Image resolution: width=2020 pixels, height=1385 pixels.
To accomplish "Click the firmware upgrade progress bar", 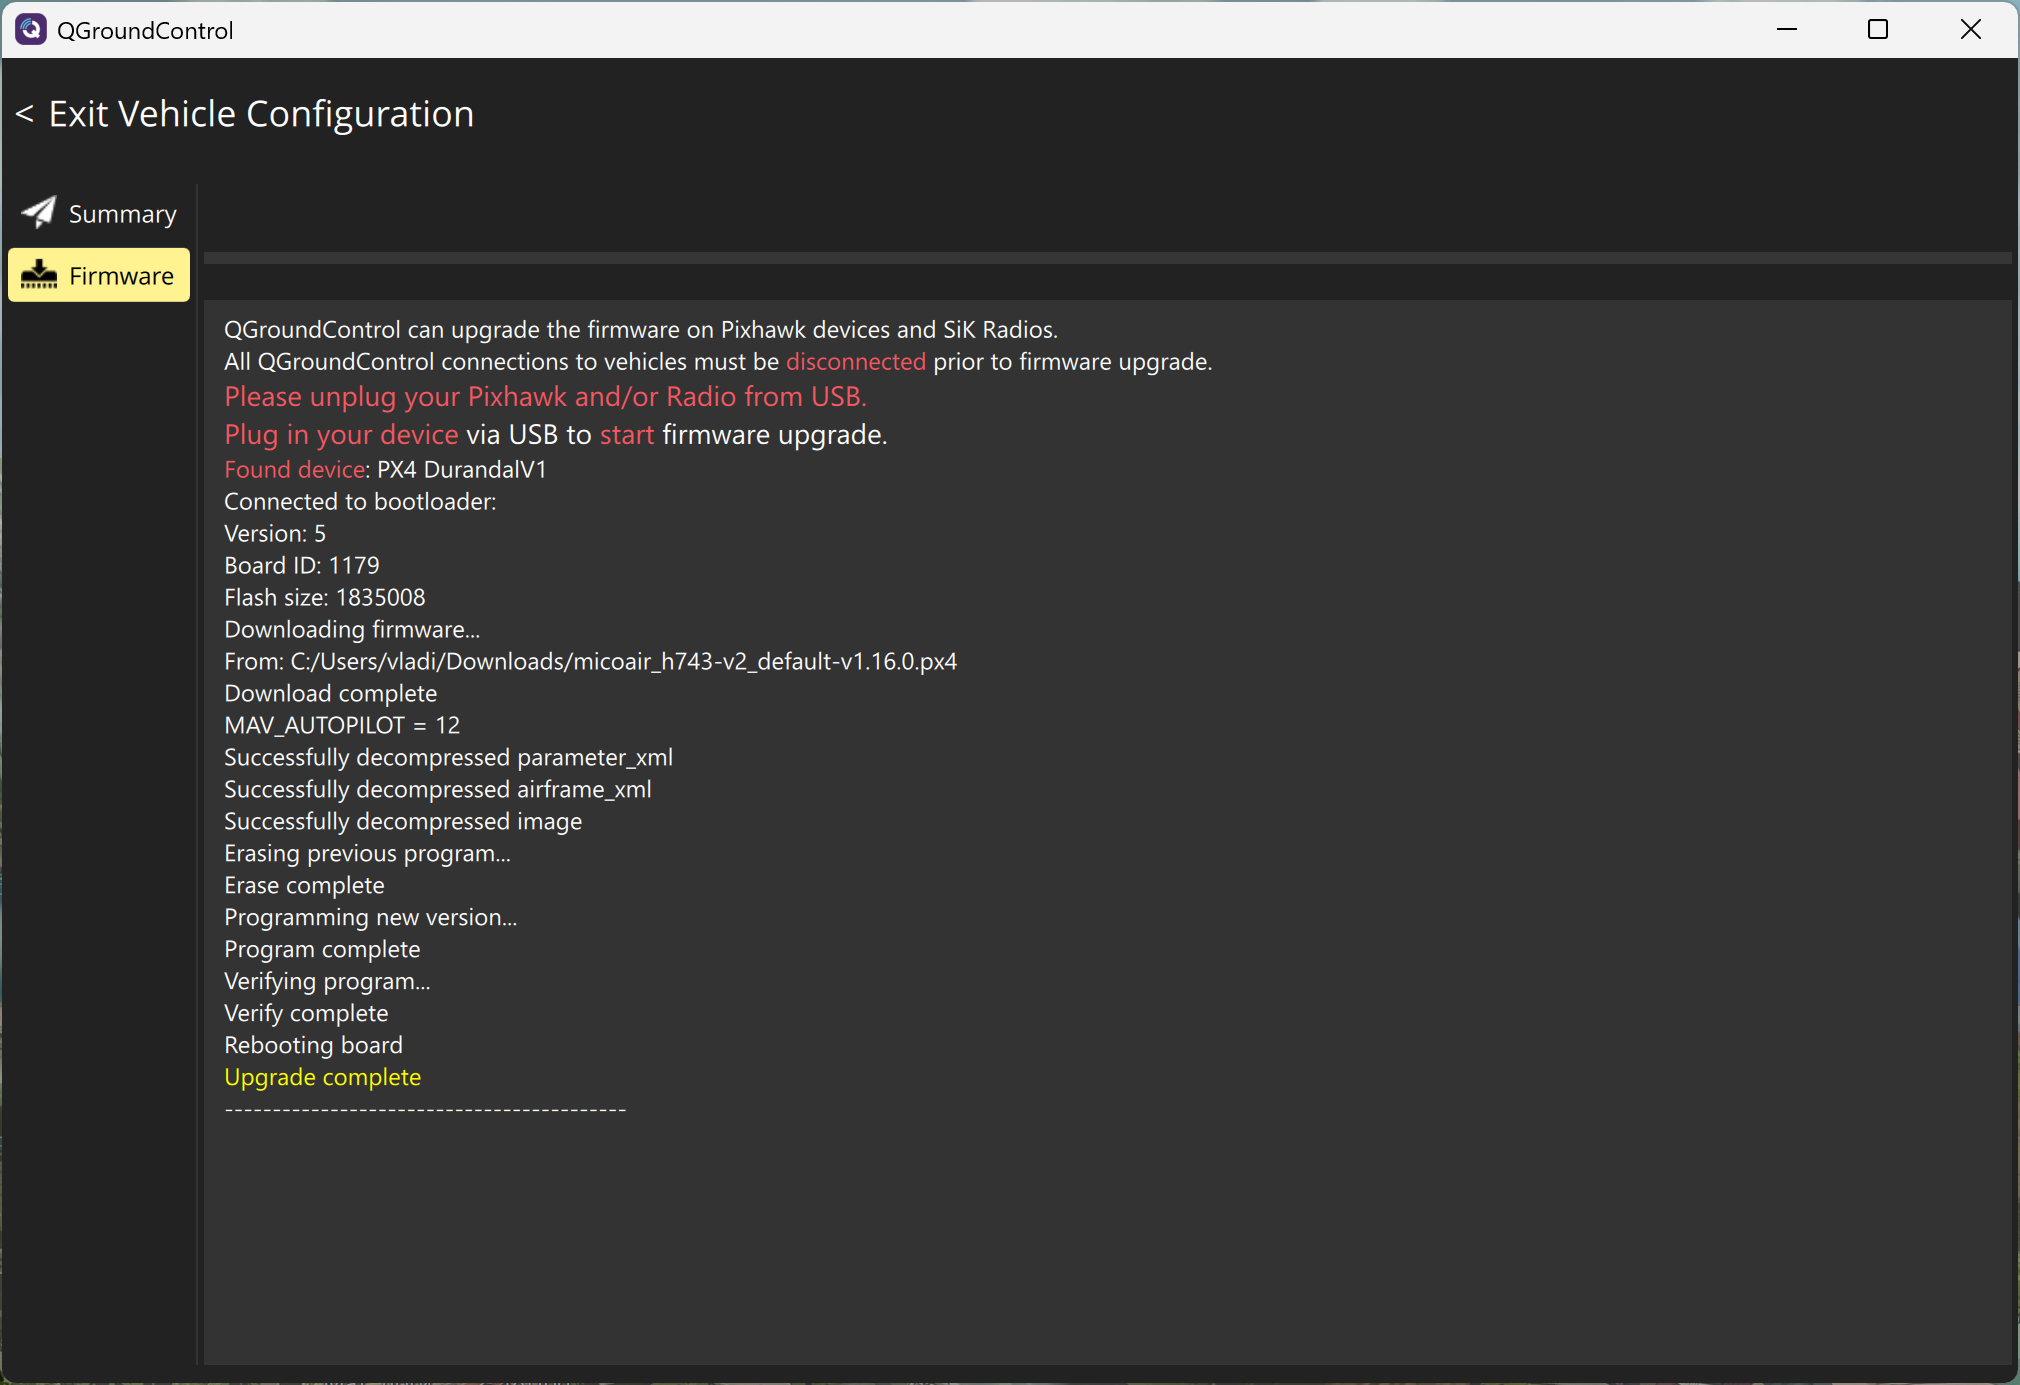I will coord(1106,258).
